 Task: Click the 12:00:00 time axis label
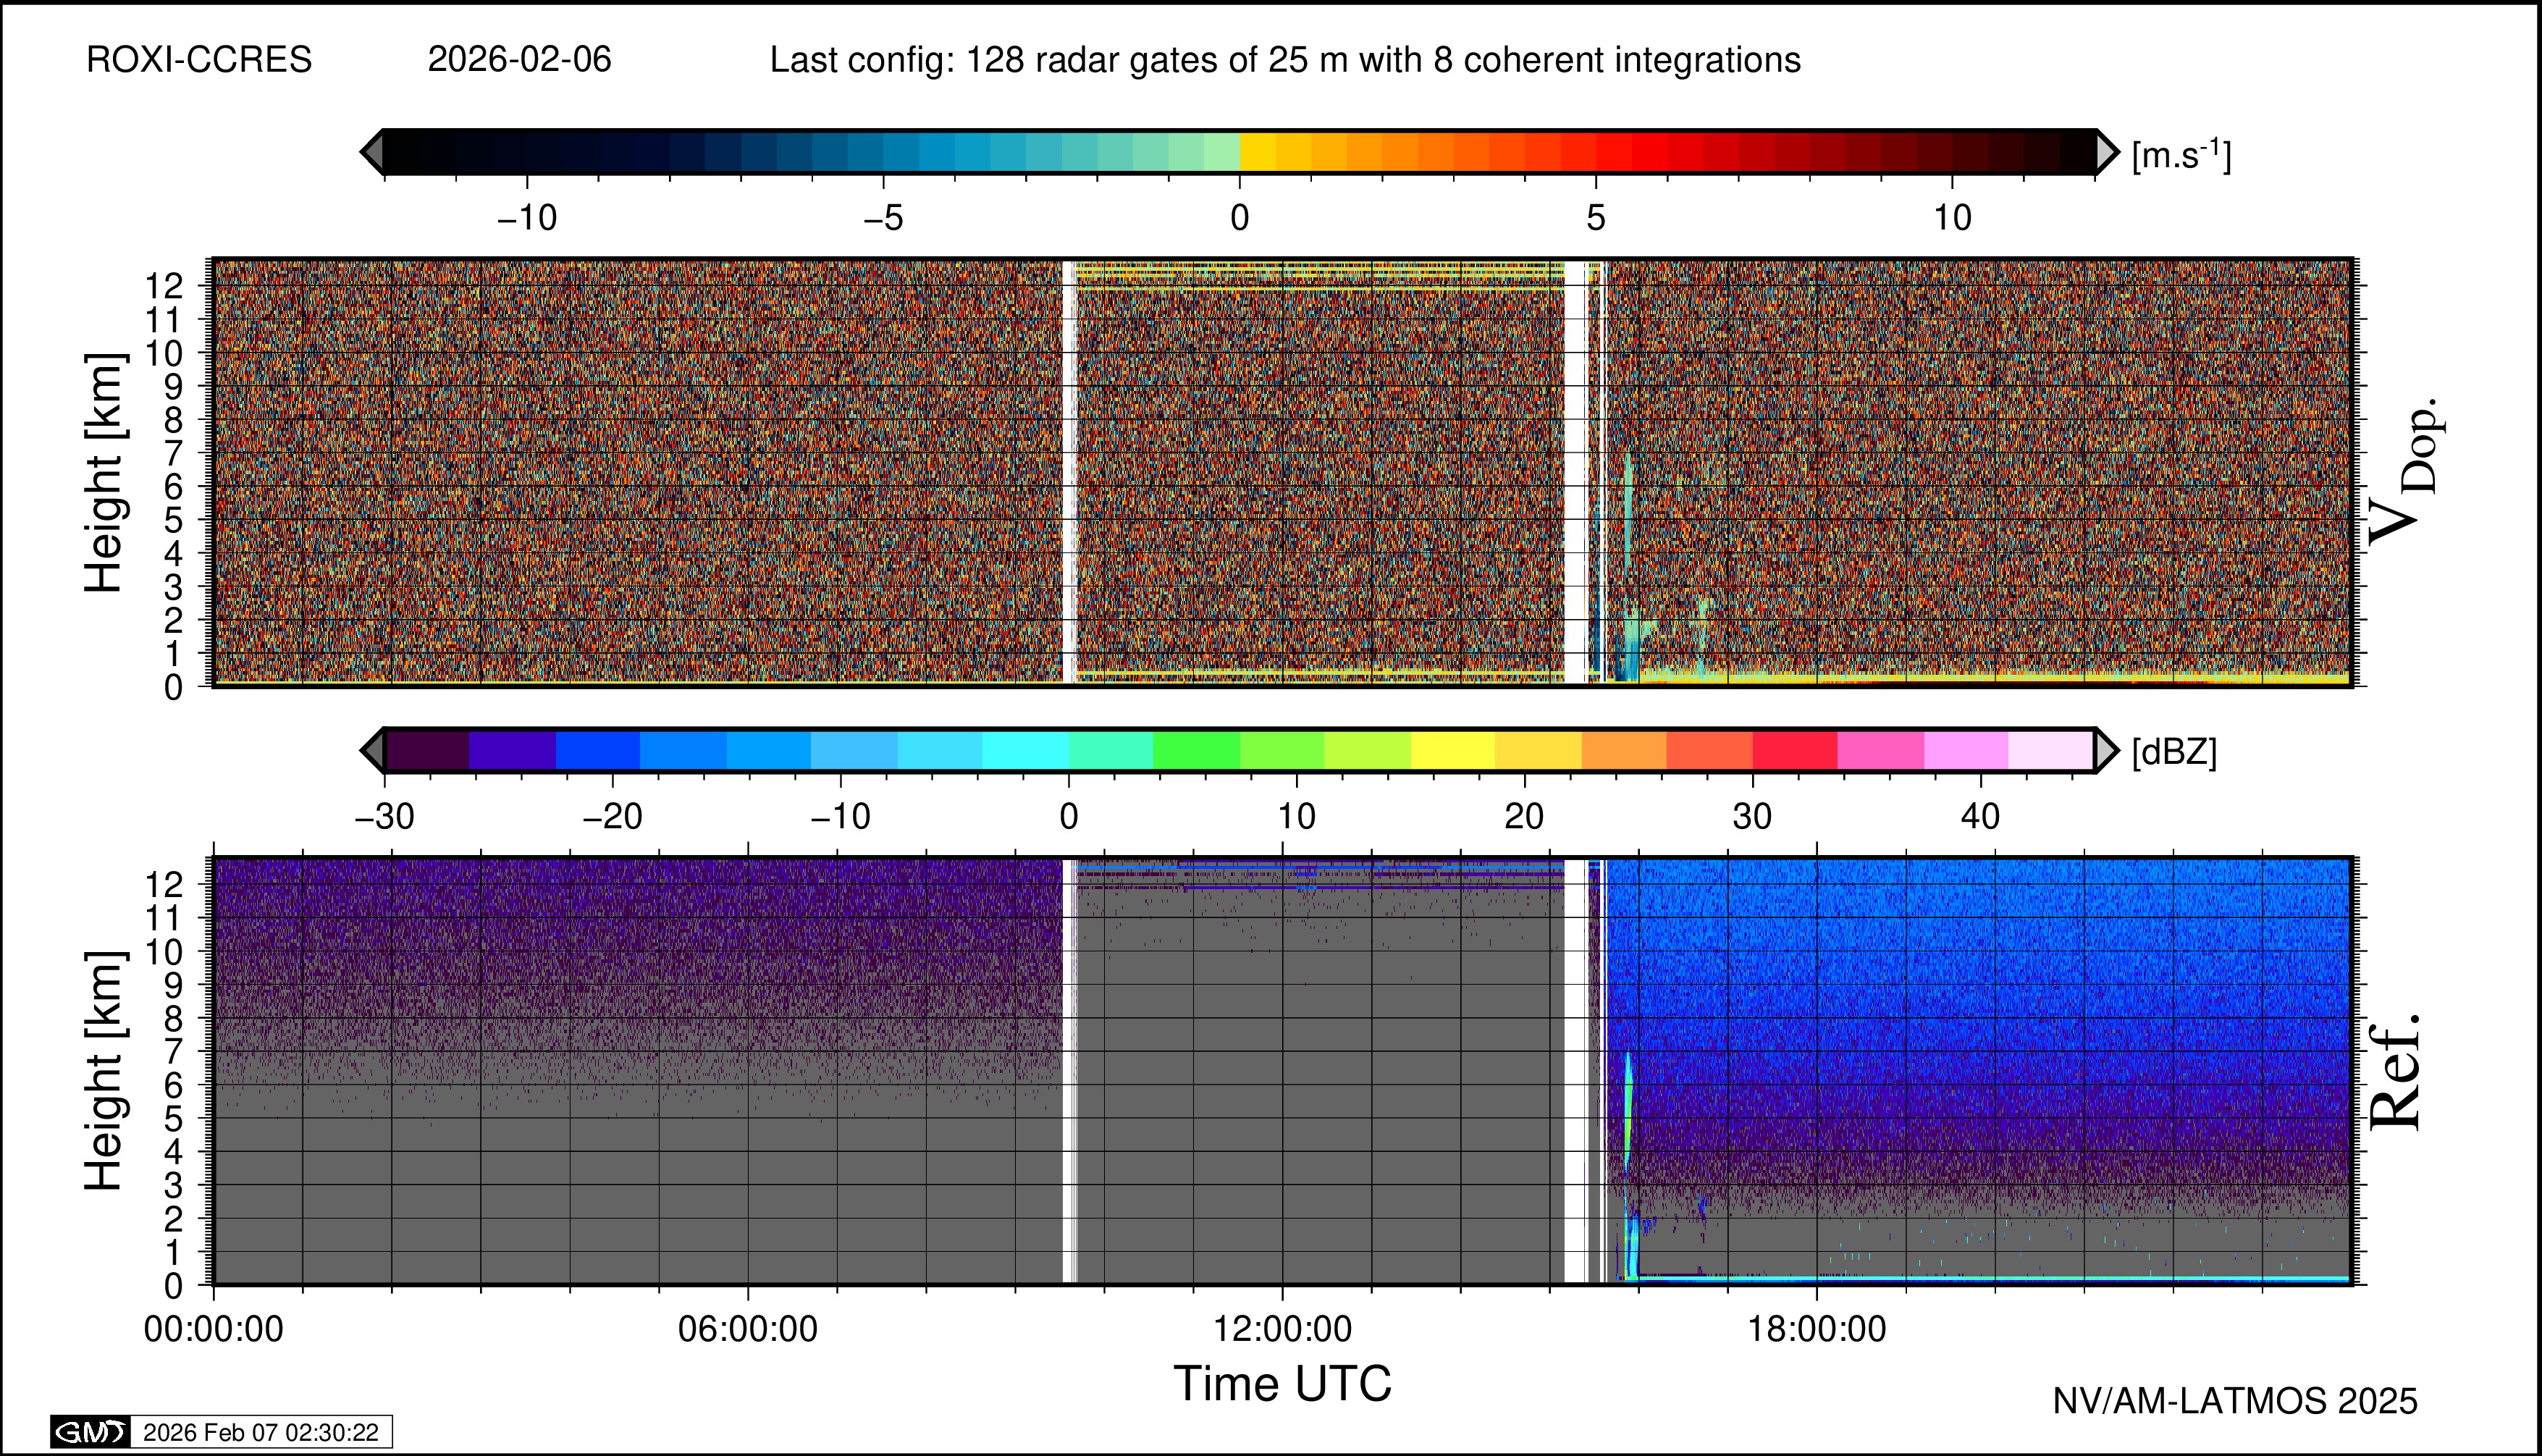coord(1282,1330)
